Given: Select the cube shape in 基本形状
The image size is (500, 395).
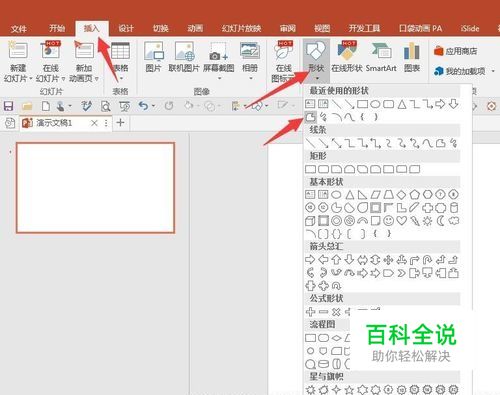Looking at the screenshot, I should [x=310, y=221].
